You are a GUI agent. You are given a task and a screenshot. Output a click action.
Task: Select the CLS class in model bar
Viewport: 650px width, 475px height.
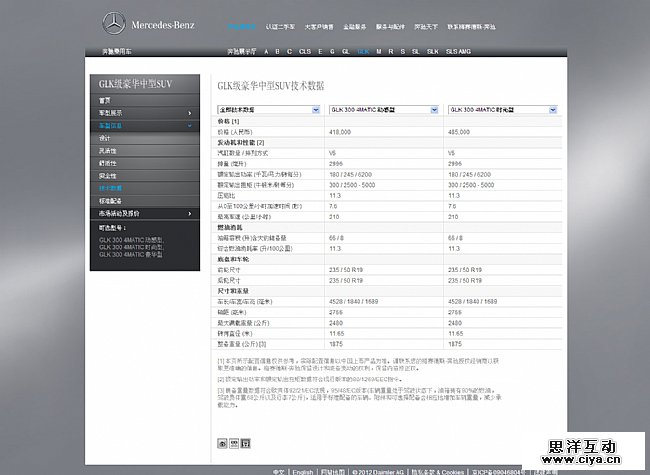[306, 49]
